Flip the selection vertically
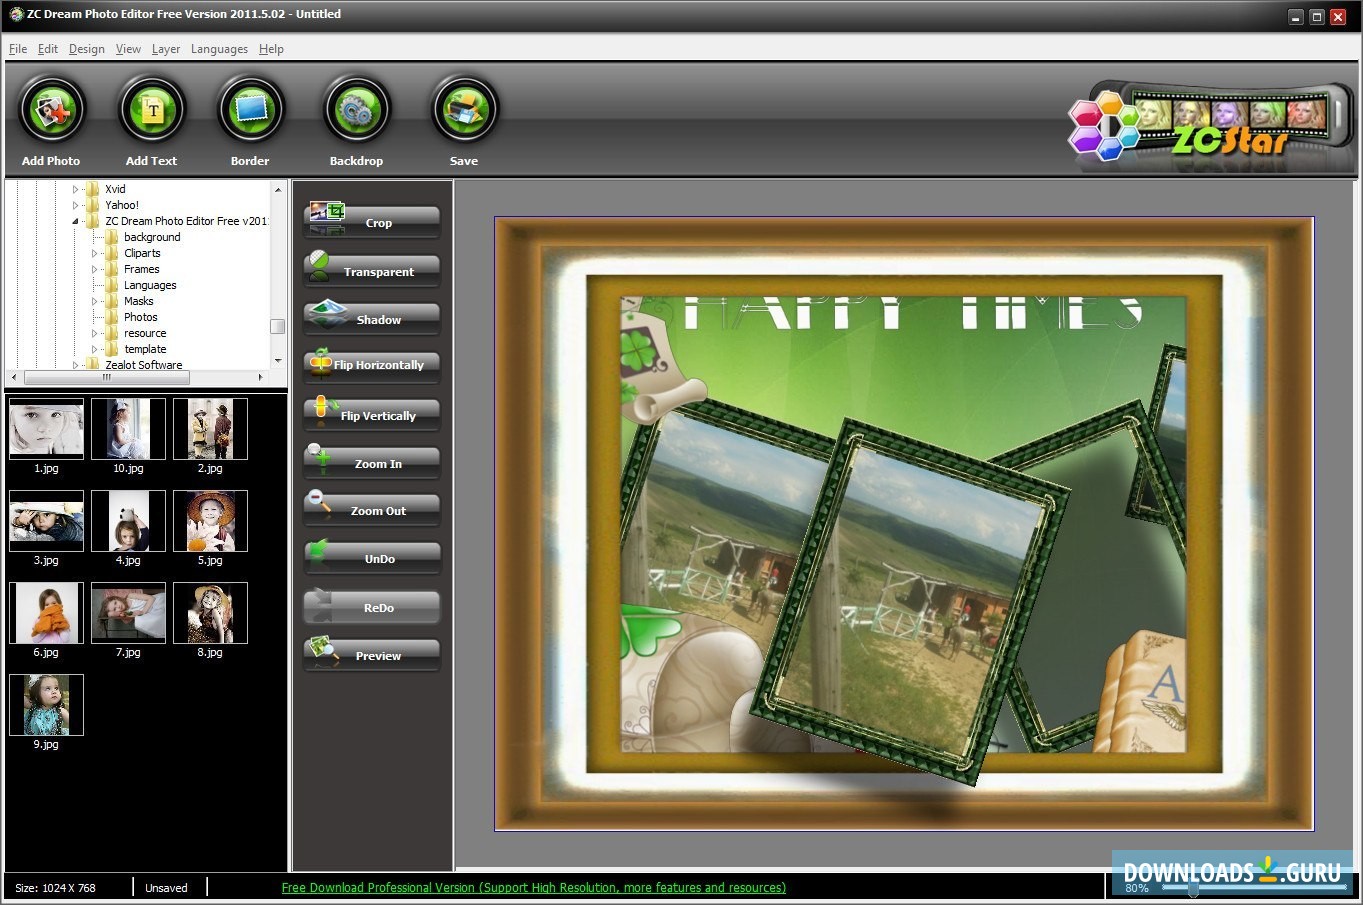Screen dimensions: 1363x905 (x=372, y=414)
